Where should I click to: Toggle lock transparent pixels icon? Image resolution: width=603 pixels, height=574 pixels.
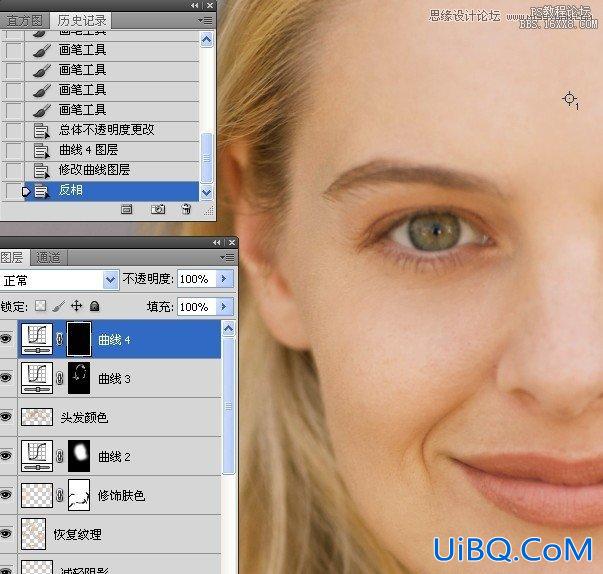(x=40, y=306)
